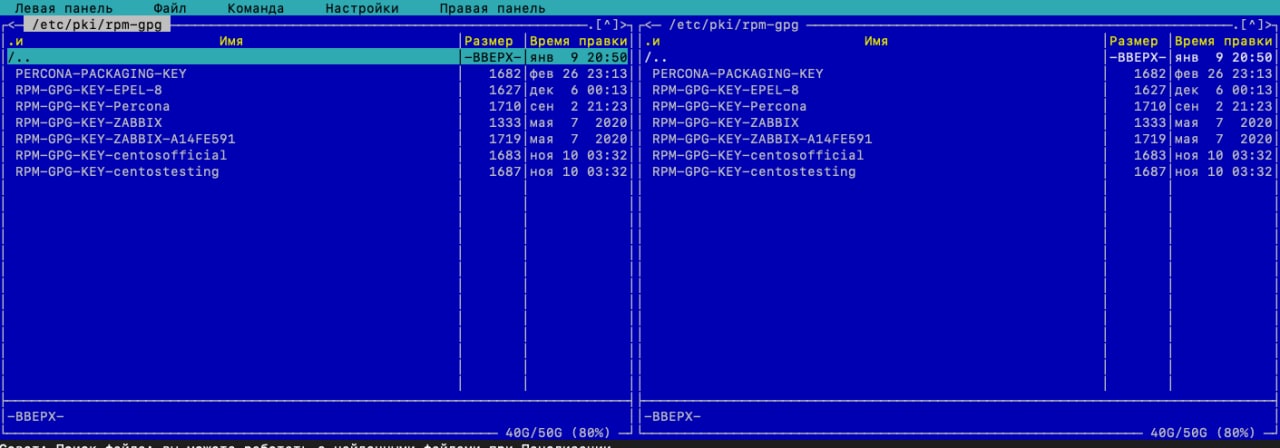The width and height of the screenshot is (1280, 448).
Task: Click size 1333 in right panel
Action: [1150, 123]
